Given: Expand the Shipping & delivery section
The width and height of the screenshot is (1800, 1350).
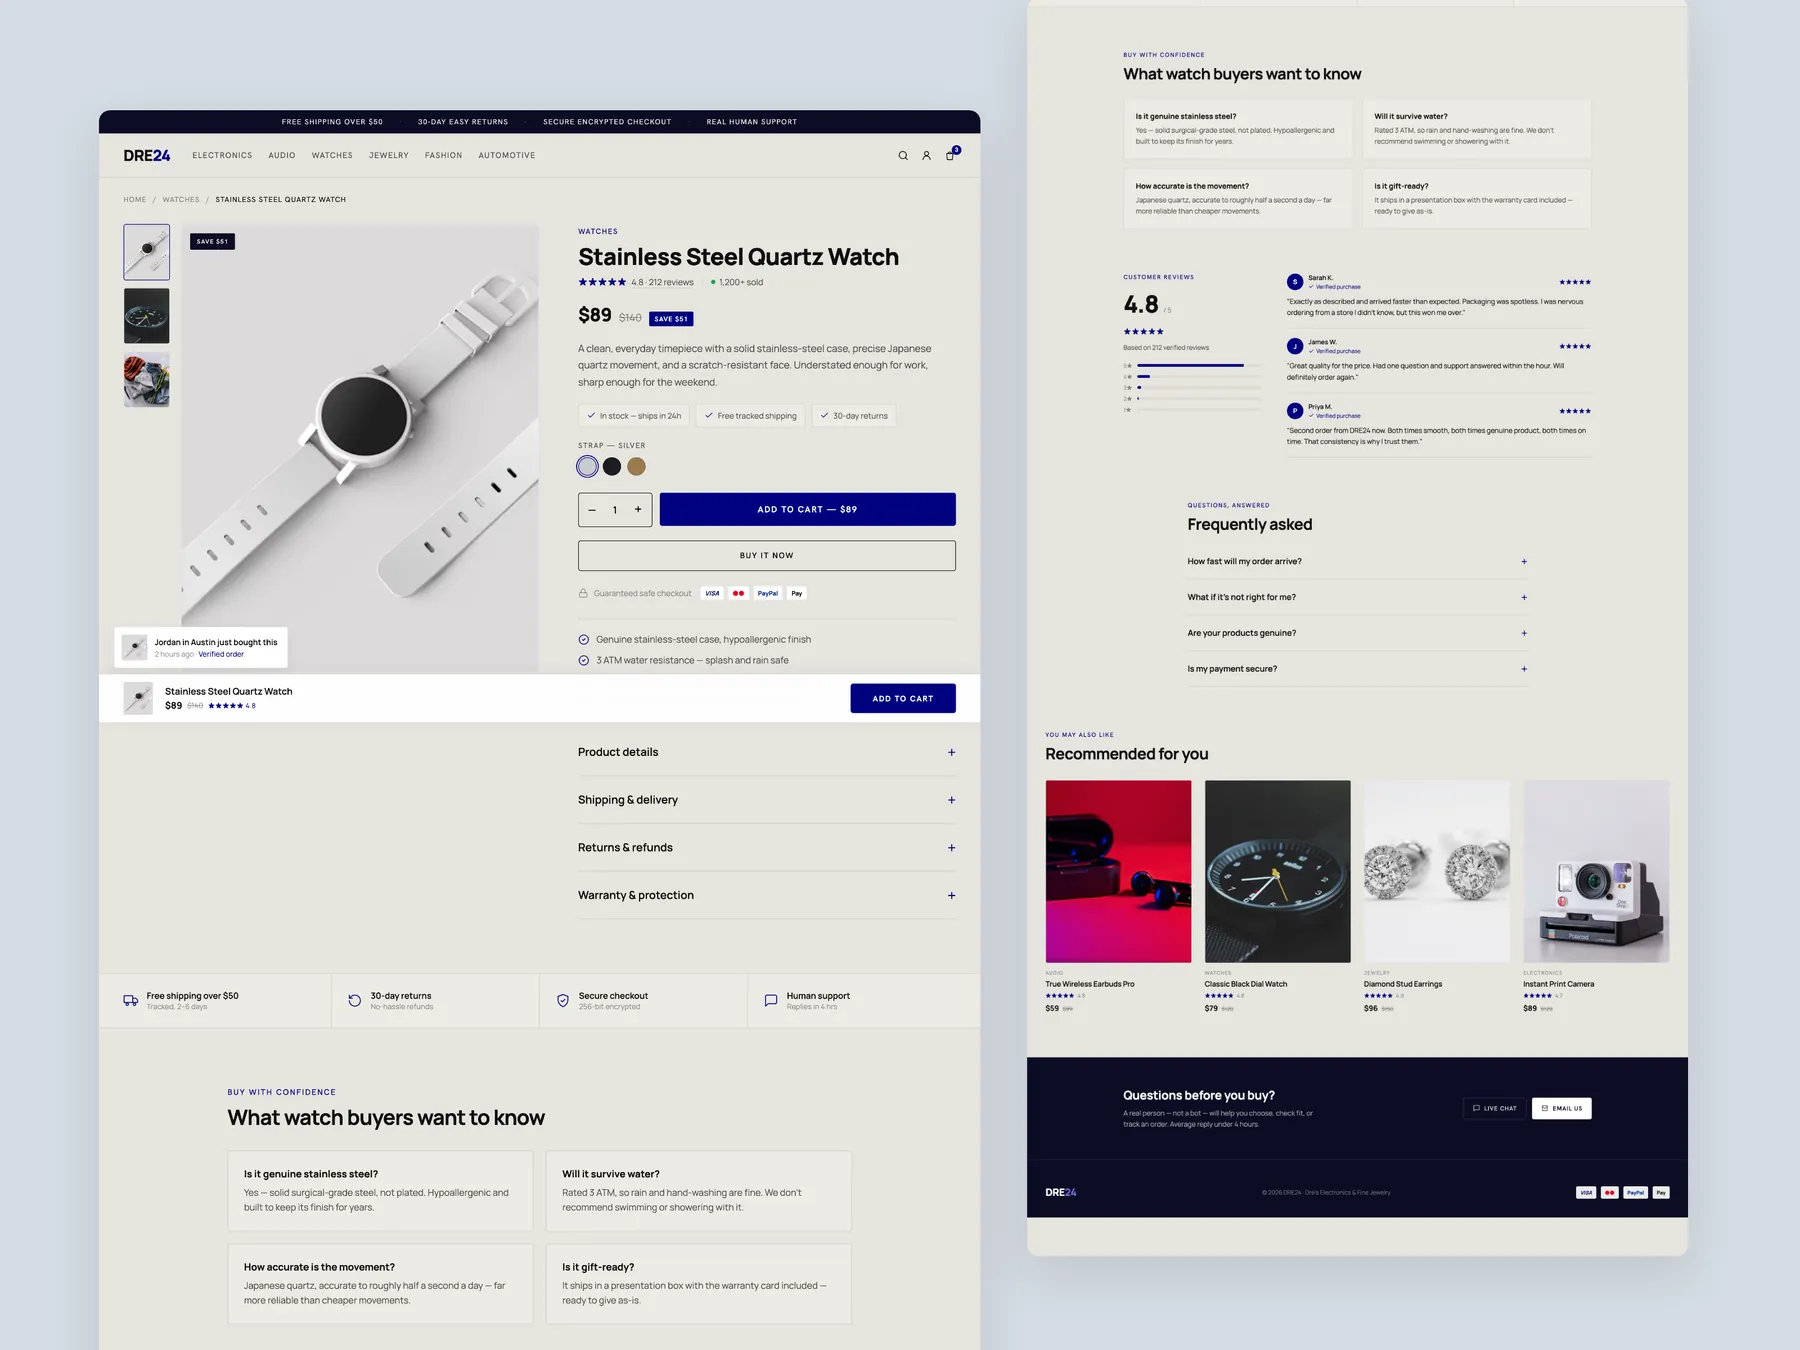Looking at the screenshot, I should (x=767, y=800).
